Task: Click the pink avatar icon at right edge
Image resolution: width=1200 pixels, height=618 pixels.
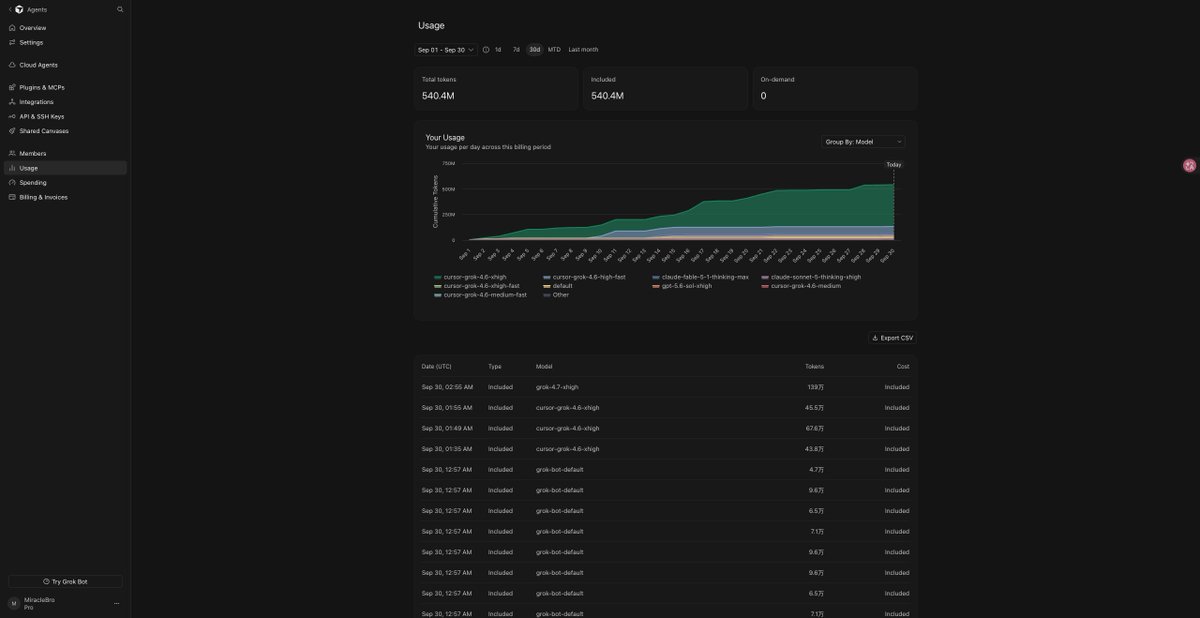Action: point(1189,165)
